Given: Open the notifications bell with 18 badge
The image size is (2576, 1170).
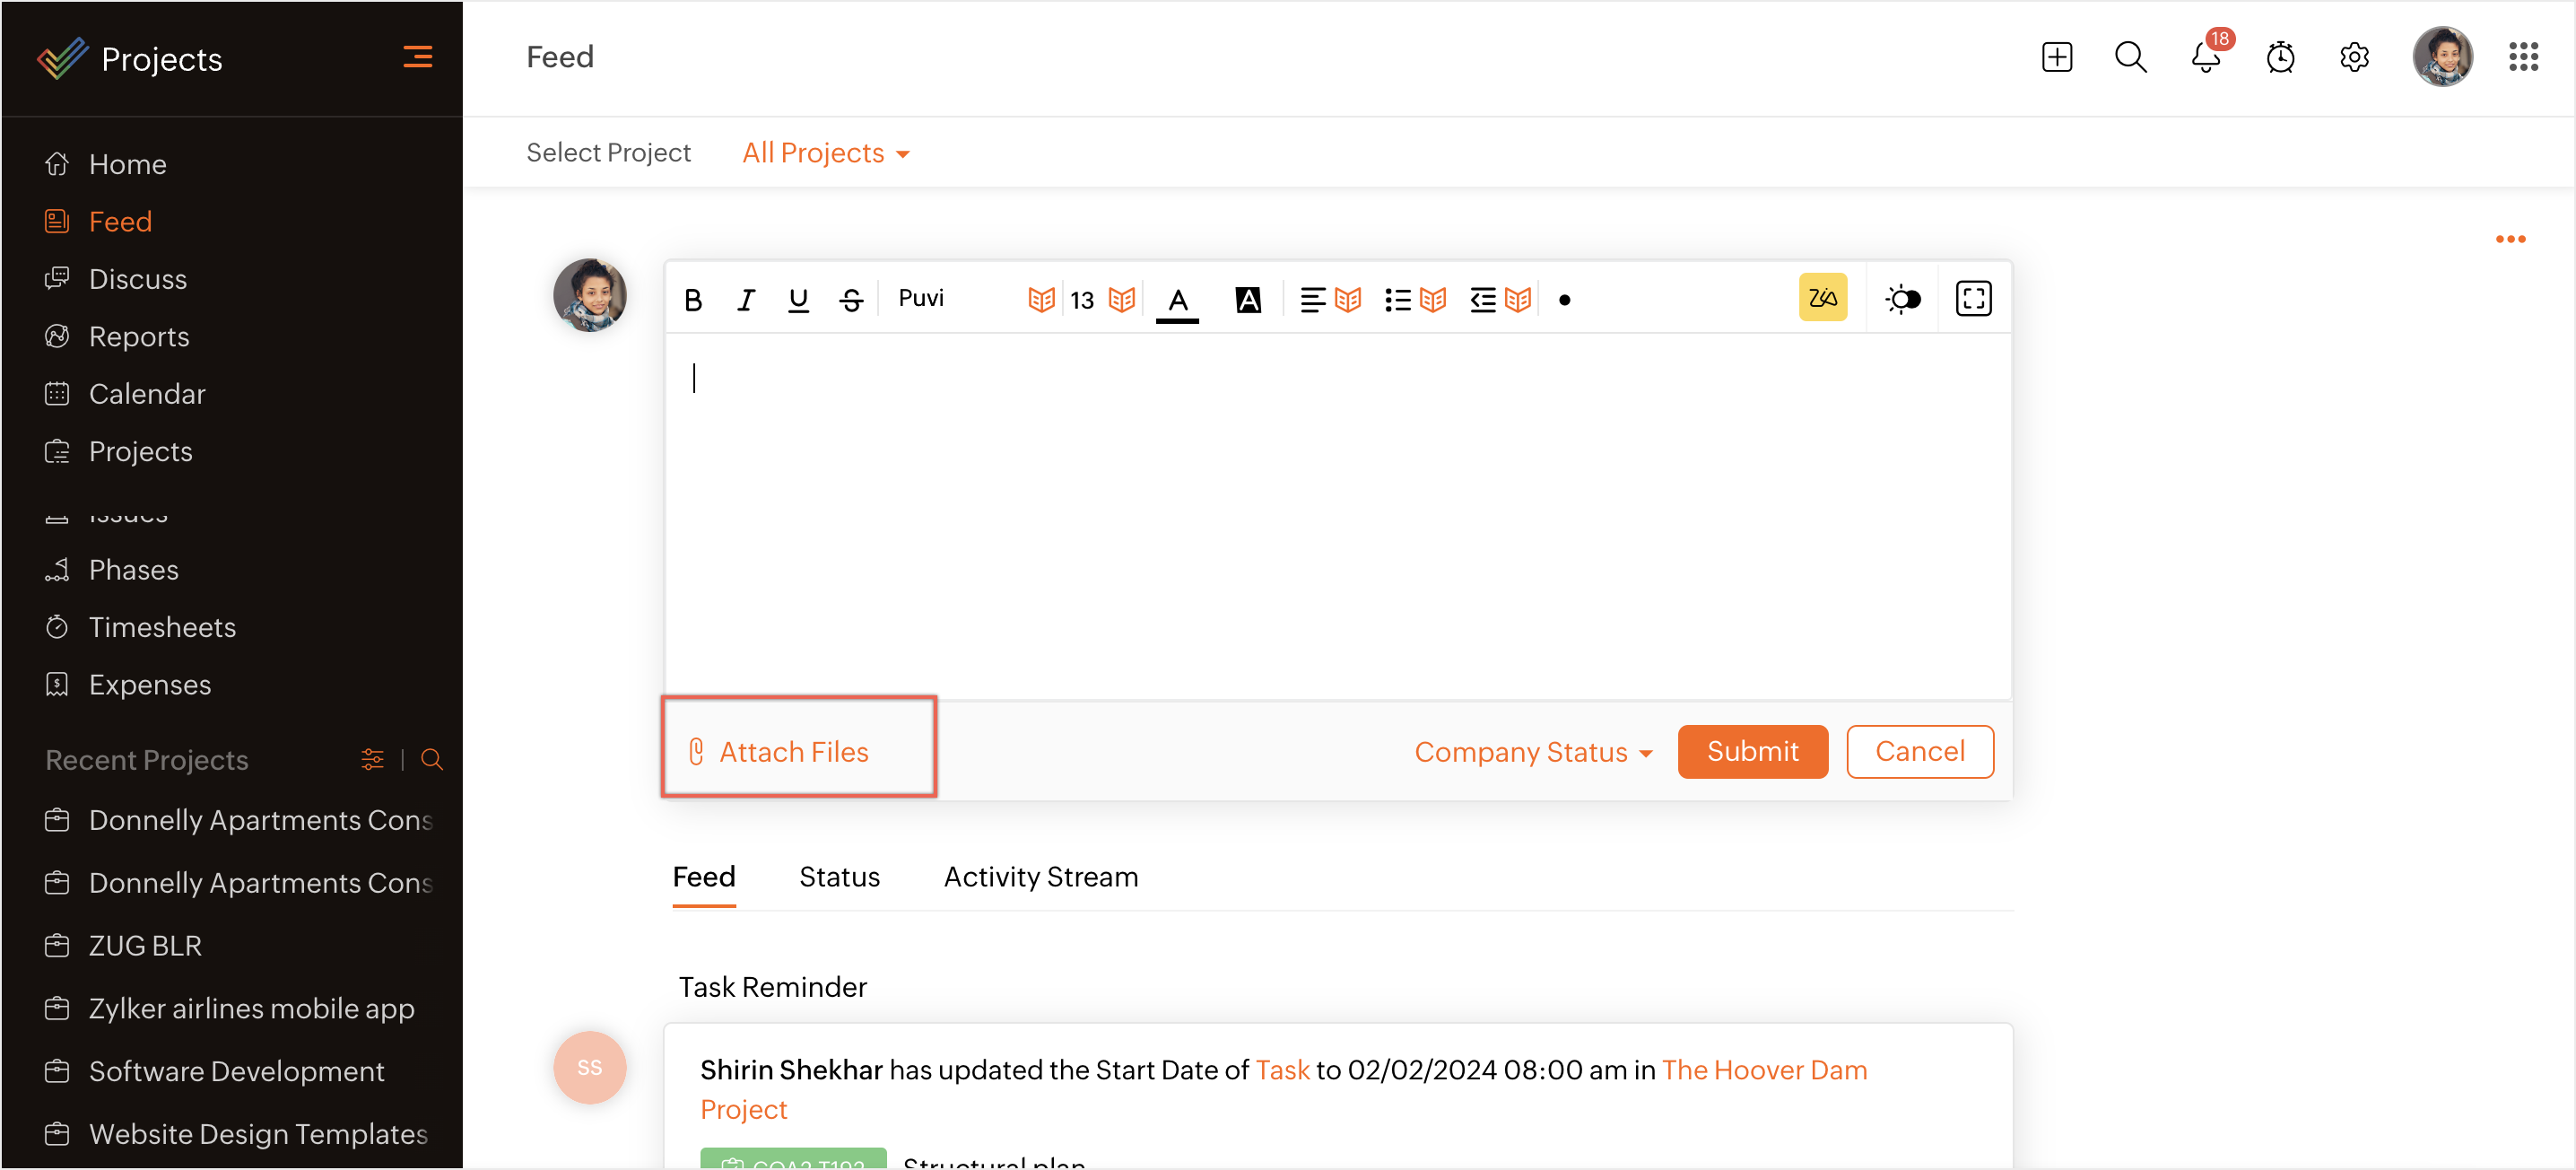Looking at the screenshot, I should (x=2205, y=57).
